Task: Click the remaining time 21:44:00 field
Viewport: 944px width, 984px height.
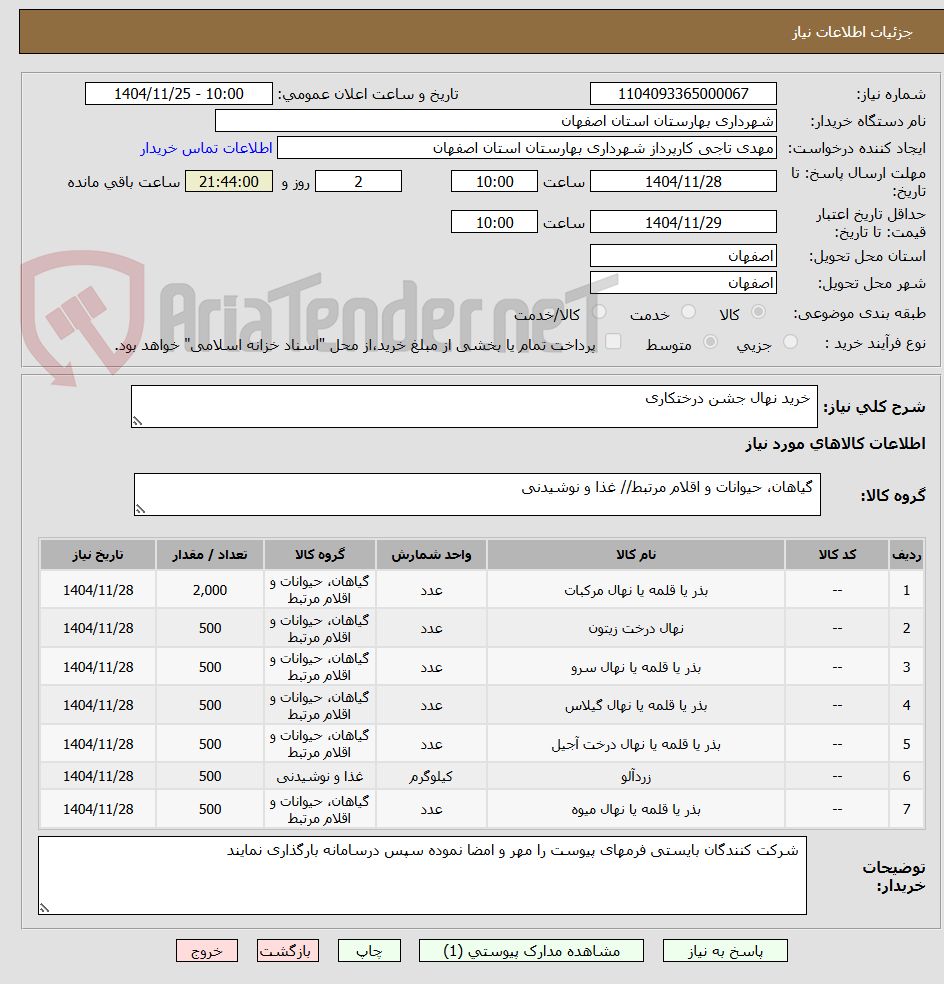Action: click(x=228, y=181)
